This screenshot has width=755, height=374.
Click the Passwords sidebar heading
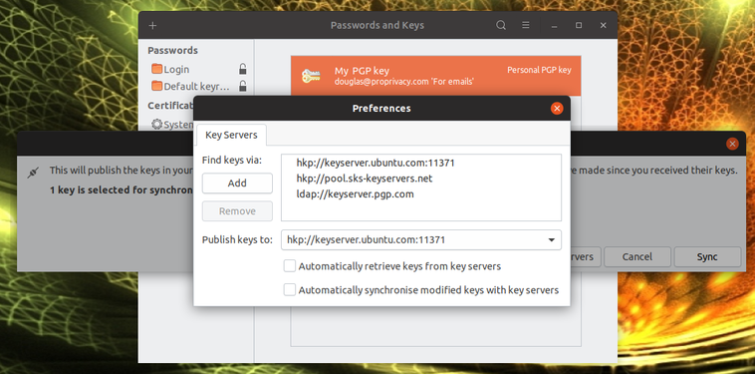pos(172,51)
